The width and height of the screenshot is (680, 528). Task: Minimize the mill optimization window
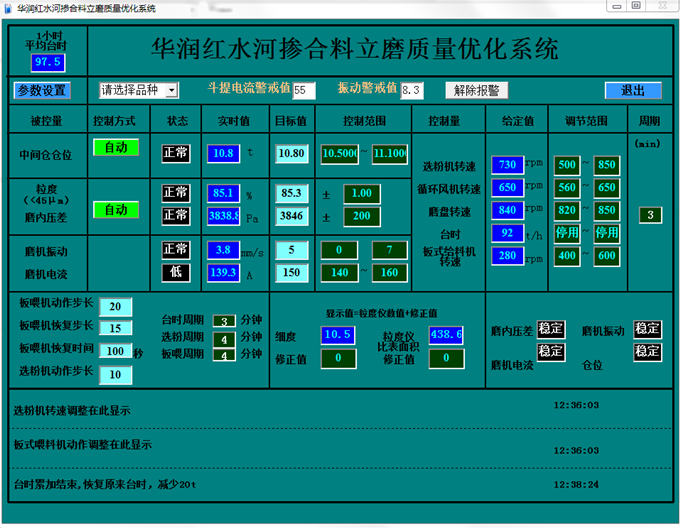coord(617,6)
